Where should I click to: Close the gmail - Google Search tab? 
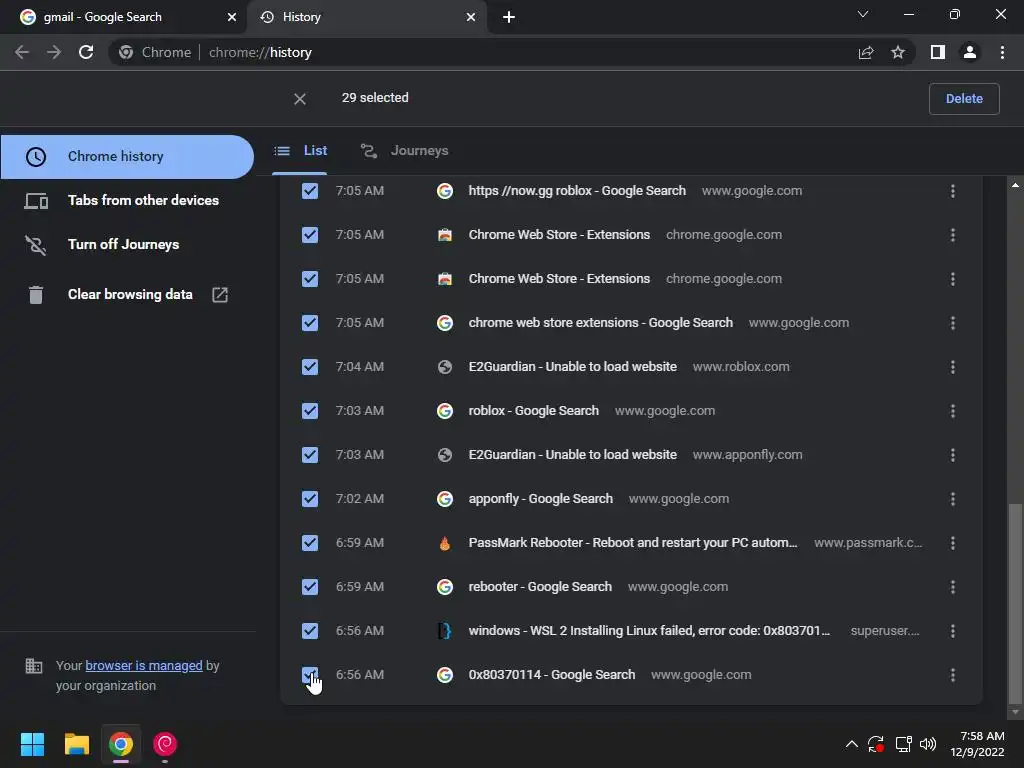tap(232, 17)
